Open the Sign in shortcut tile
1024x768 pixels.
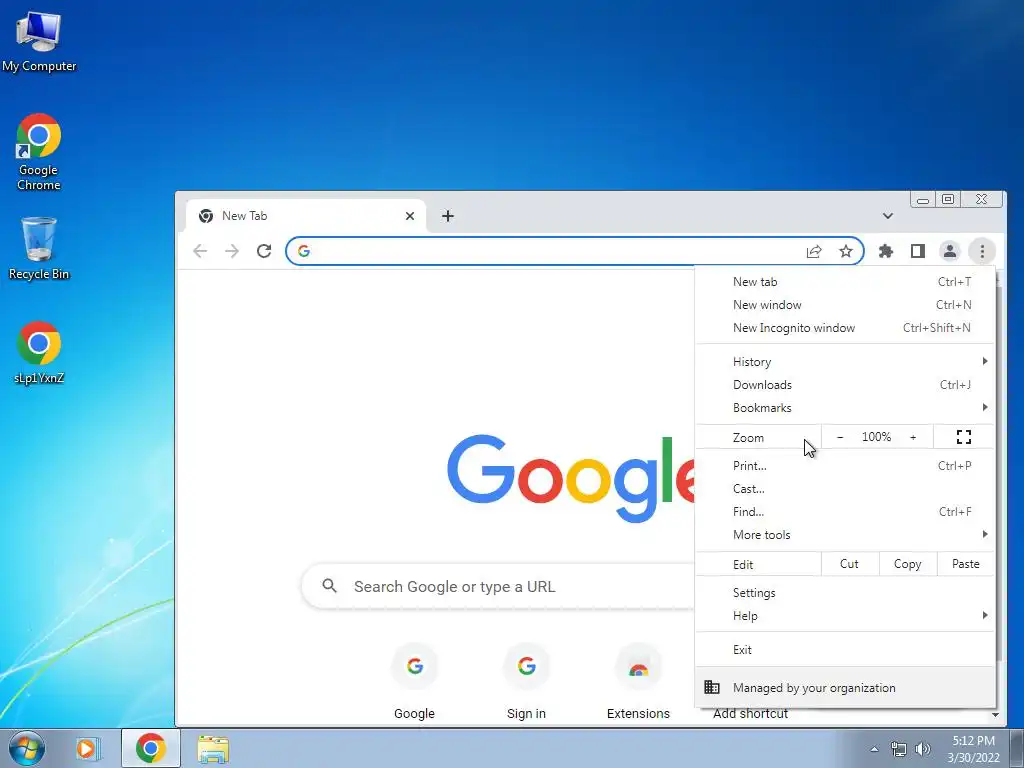click(x=526, y=682)
